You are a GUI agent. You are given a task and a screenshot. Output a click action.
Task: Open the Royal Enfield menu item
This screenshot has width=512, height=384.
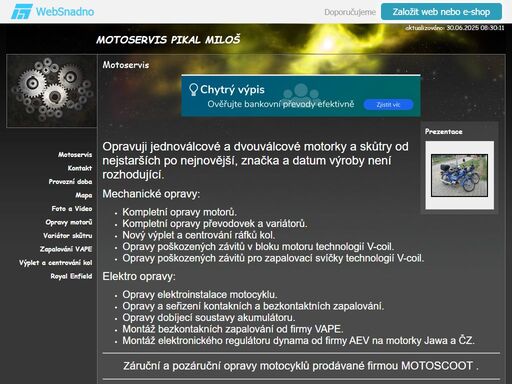click(x=71, y=276)
